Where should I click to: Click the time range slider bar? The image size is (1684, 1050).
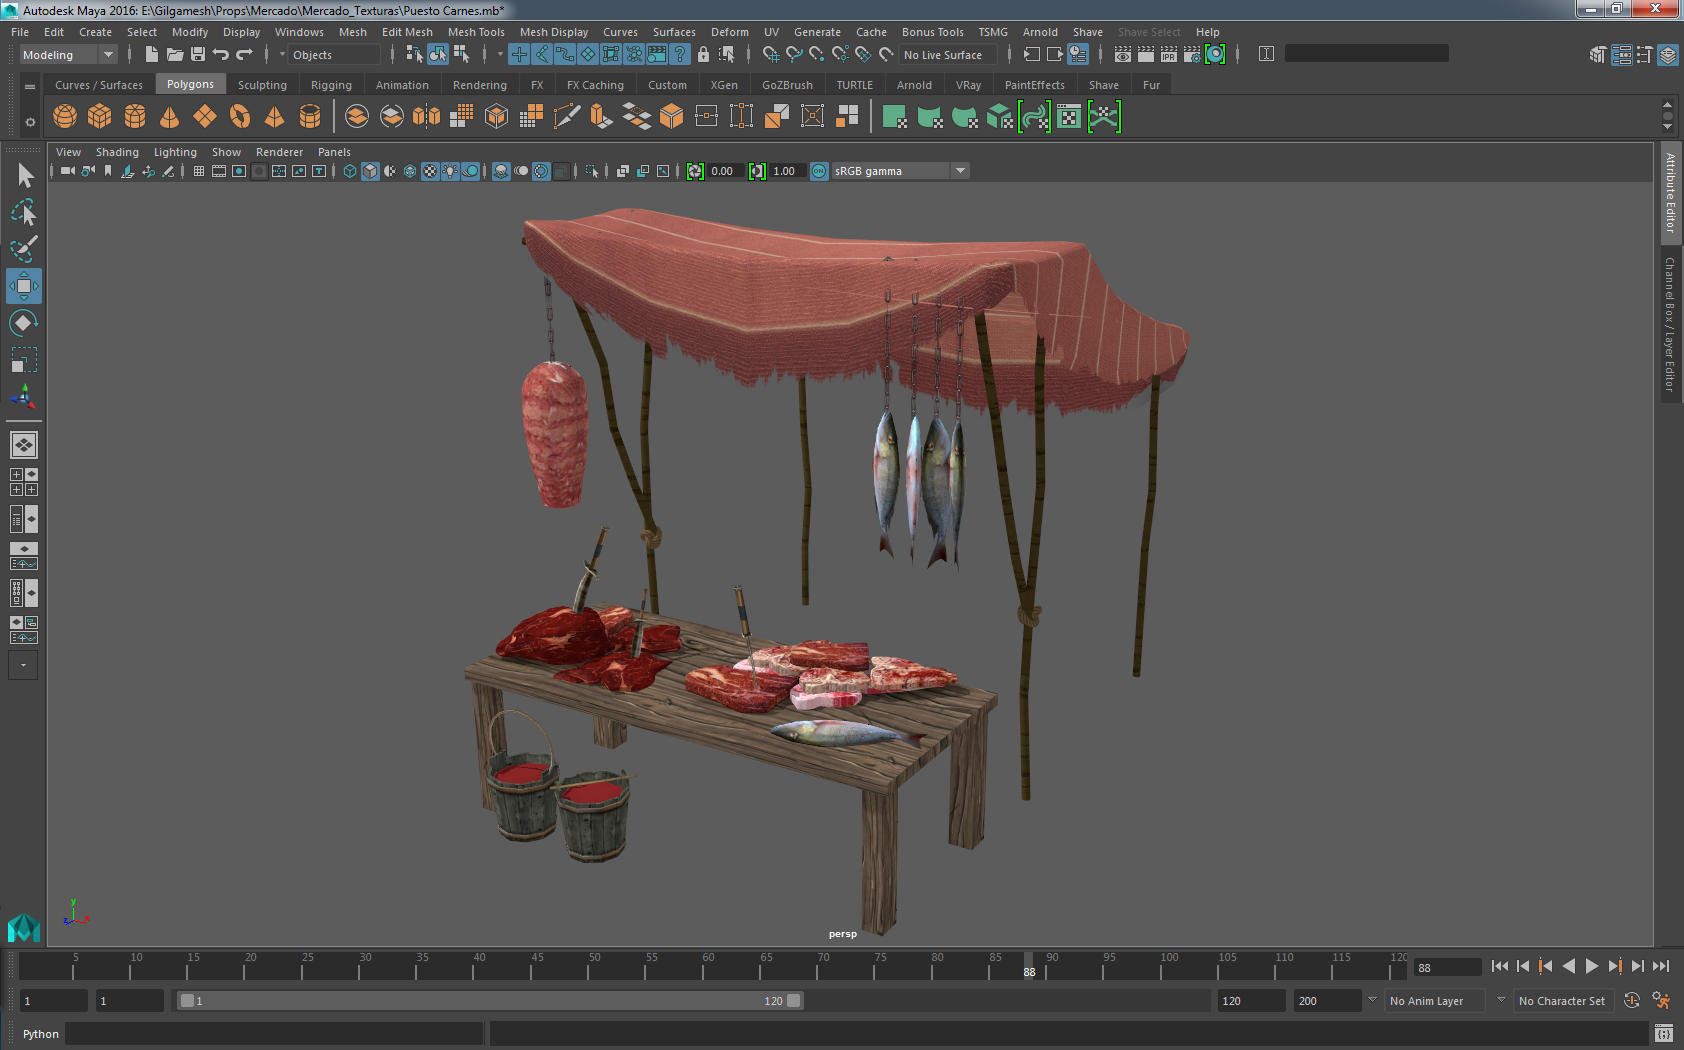click(490, 1001)
